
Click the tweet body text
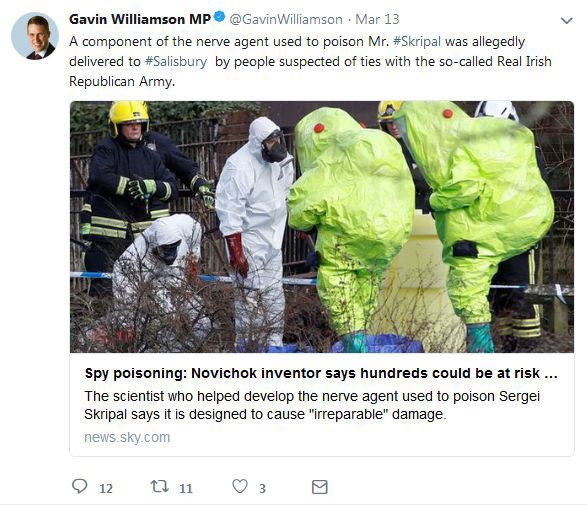point(310,61)
